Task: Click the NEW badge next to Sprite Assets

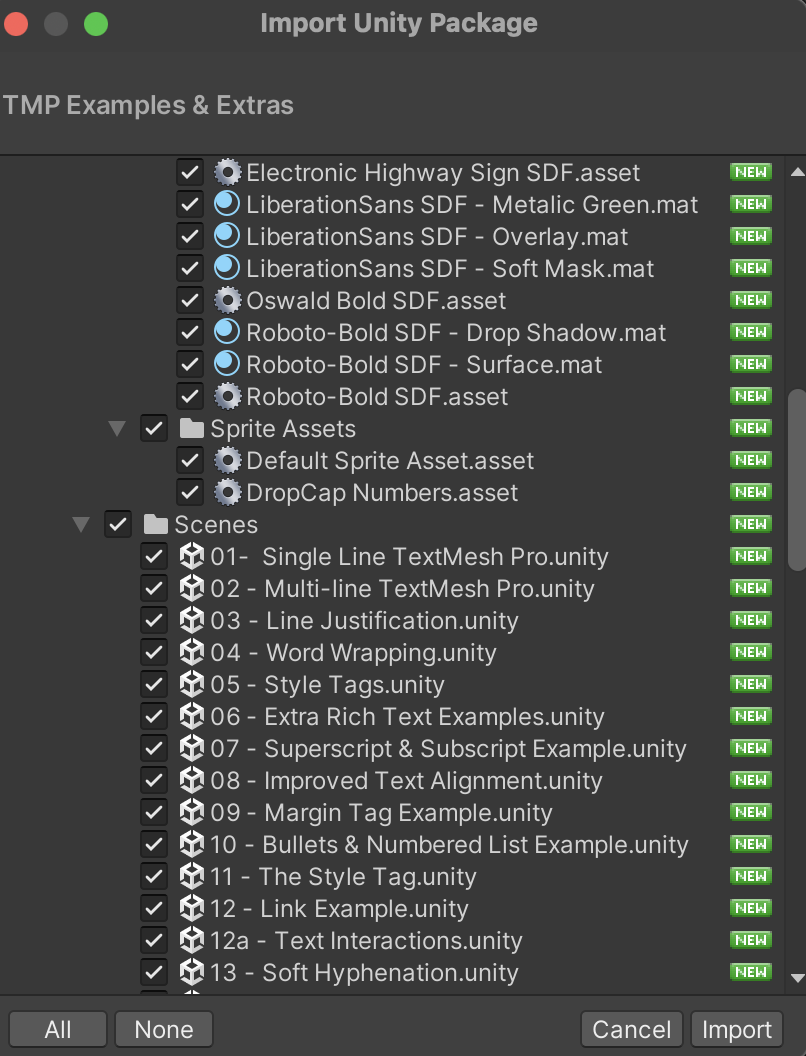Action: point(751,428)
